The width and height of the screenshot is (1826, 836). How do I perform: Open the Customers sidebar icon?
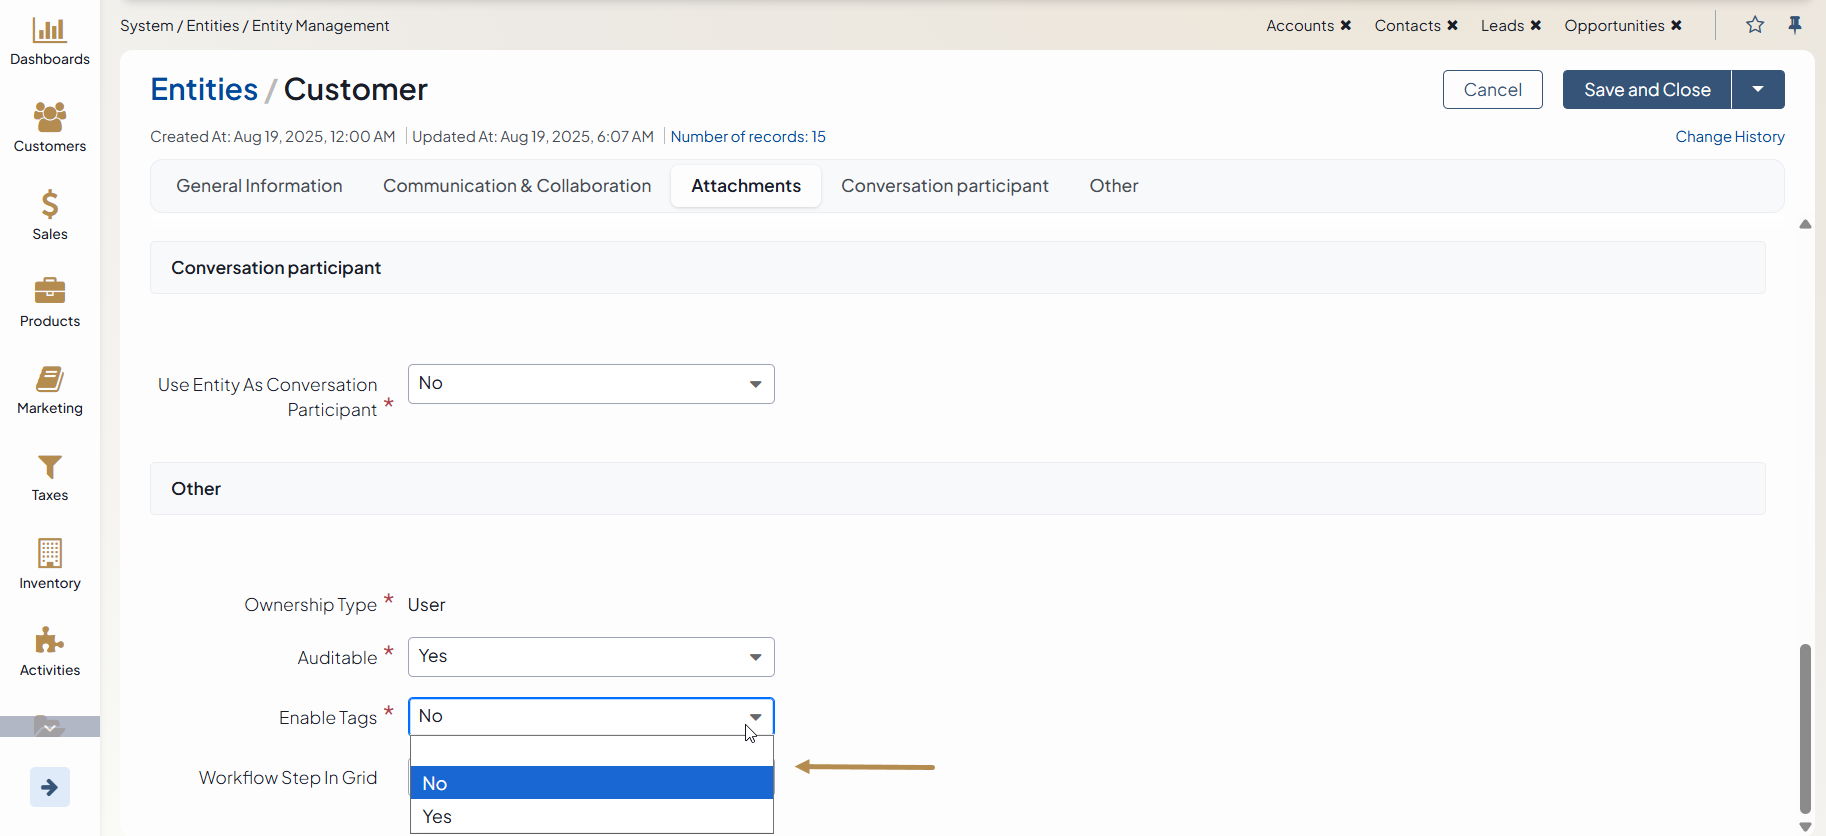(49, 117)
